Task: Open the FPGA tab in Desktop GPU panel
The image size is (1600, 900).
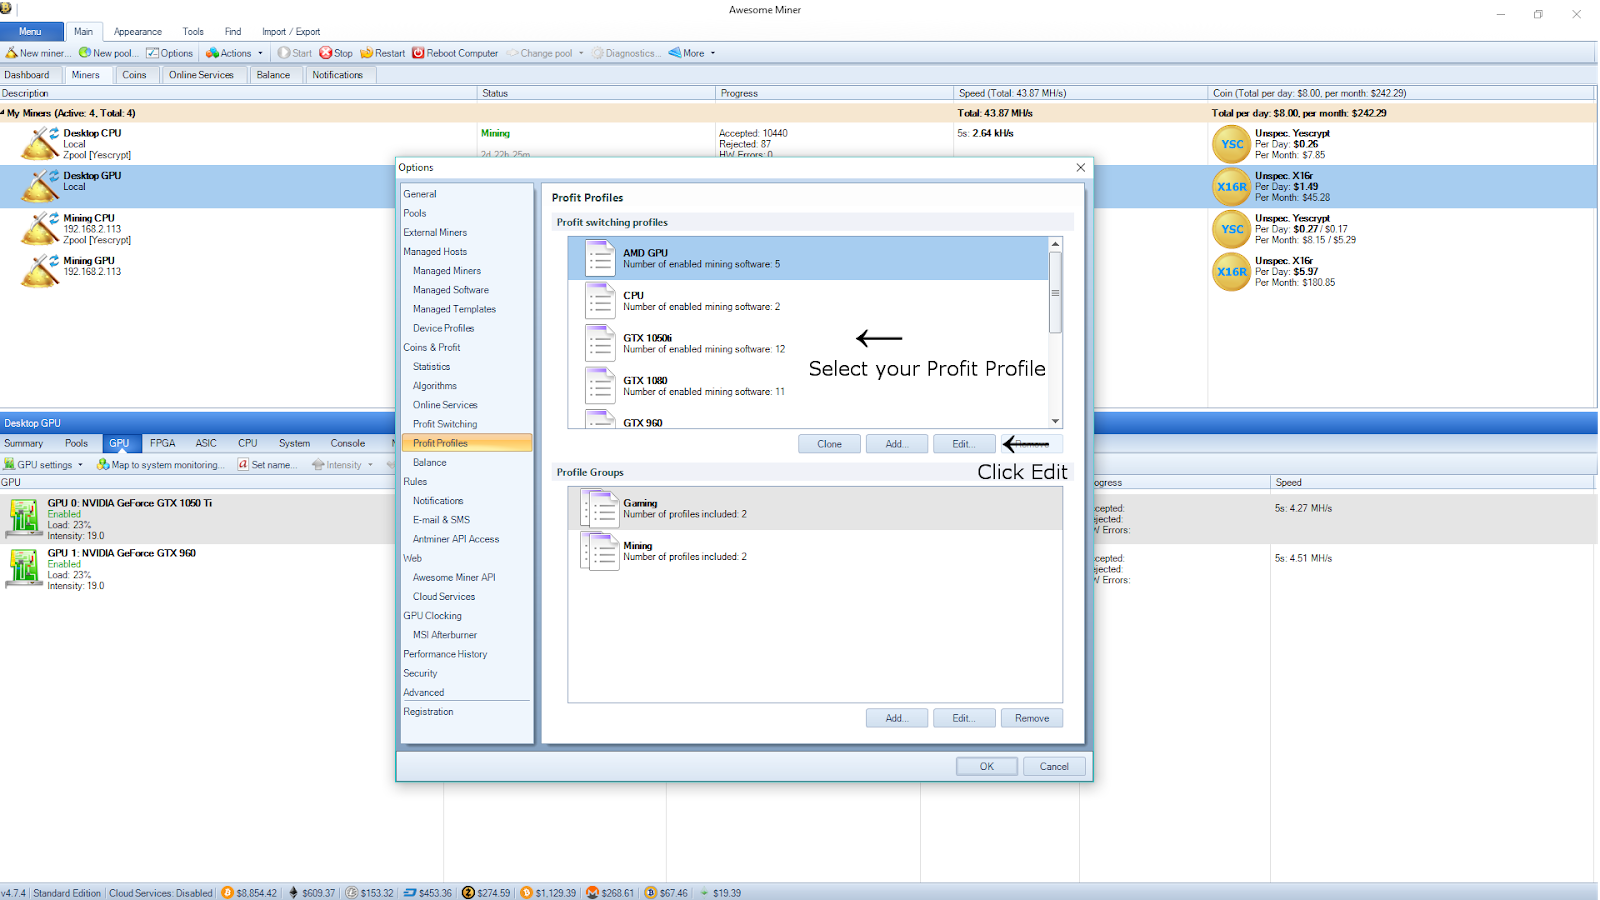Action: tap(162, 443)
